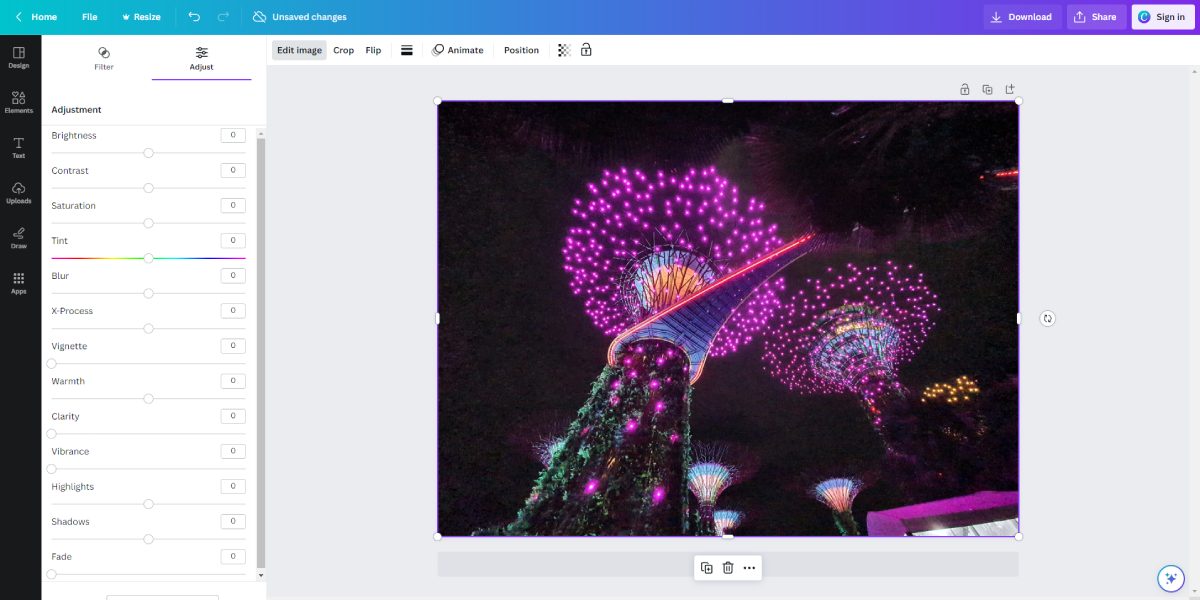Open the File menu
This screenshot has height=600, width=1200.
90,16
